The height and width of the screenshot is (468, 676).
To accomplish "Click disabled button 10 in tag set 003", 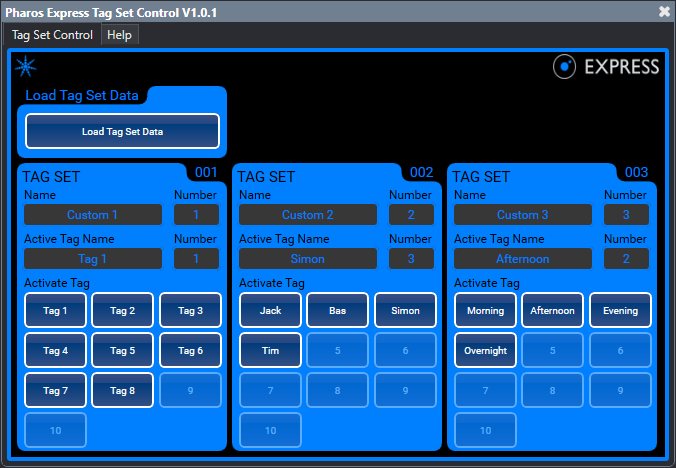I will [x=485, y=430].
